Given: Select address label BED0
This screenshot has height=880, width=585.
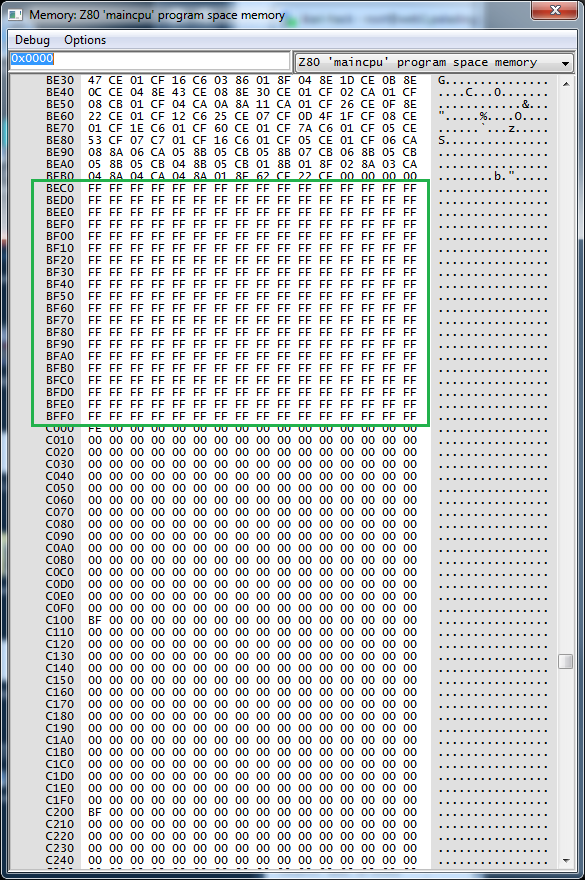Looking at the screenshot, I should [60, 200].
